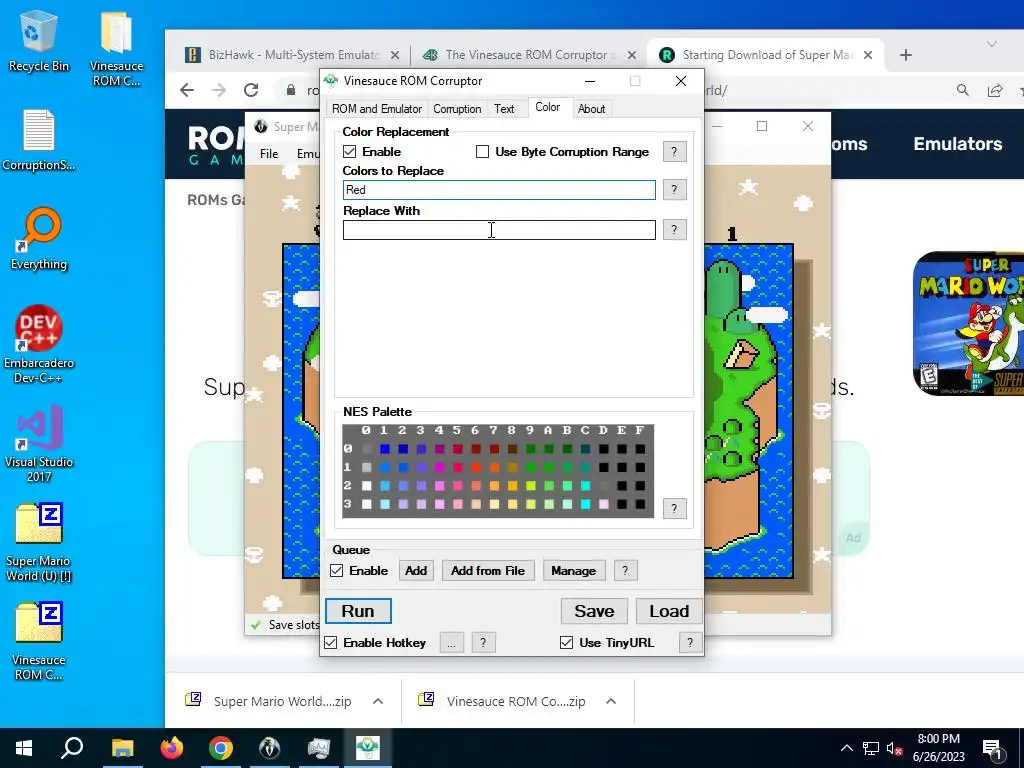
Task: Open help for Replace With field
Action: click(x=674, y=230)
